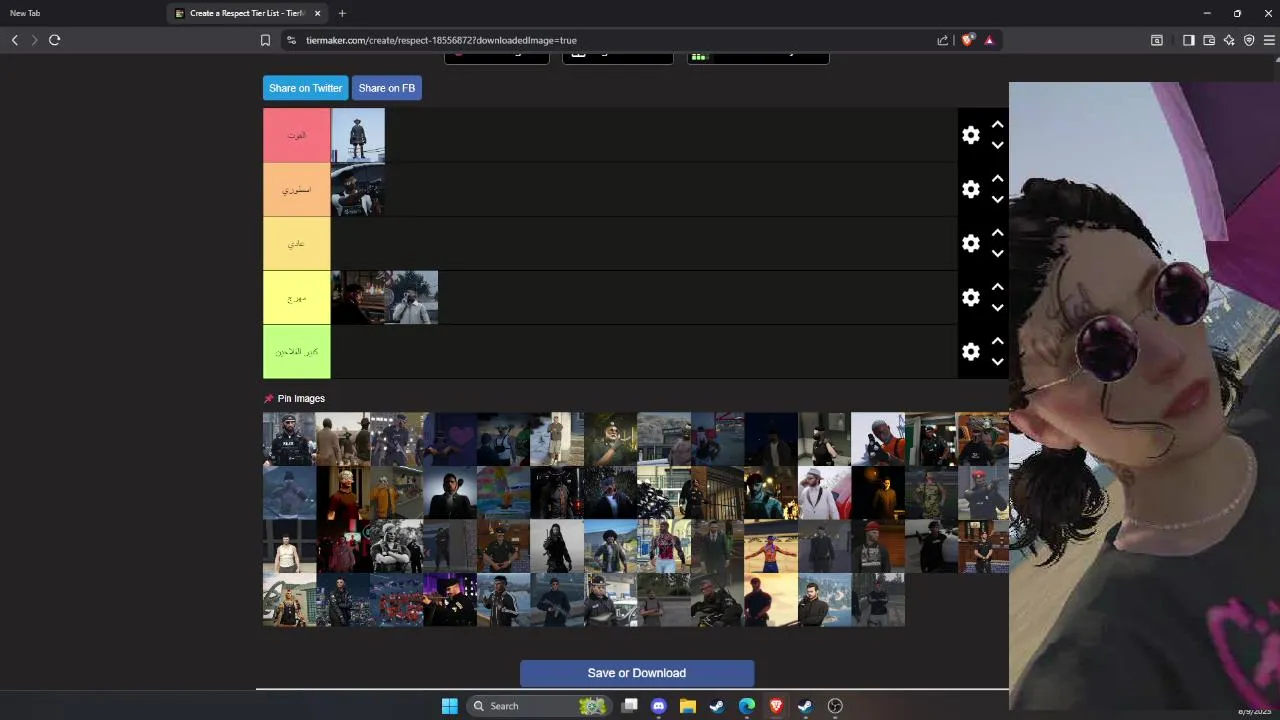Move the مهرج yellow row up
This screenshot has height=720, width=1280.
[997, 286]
